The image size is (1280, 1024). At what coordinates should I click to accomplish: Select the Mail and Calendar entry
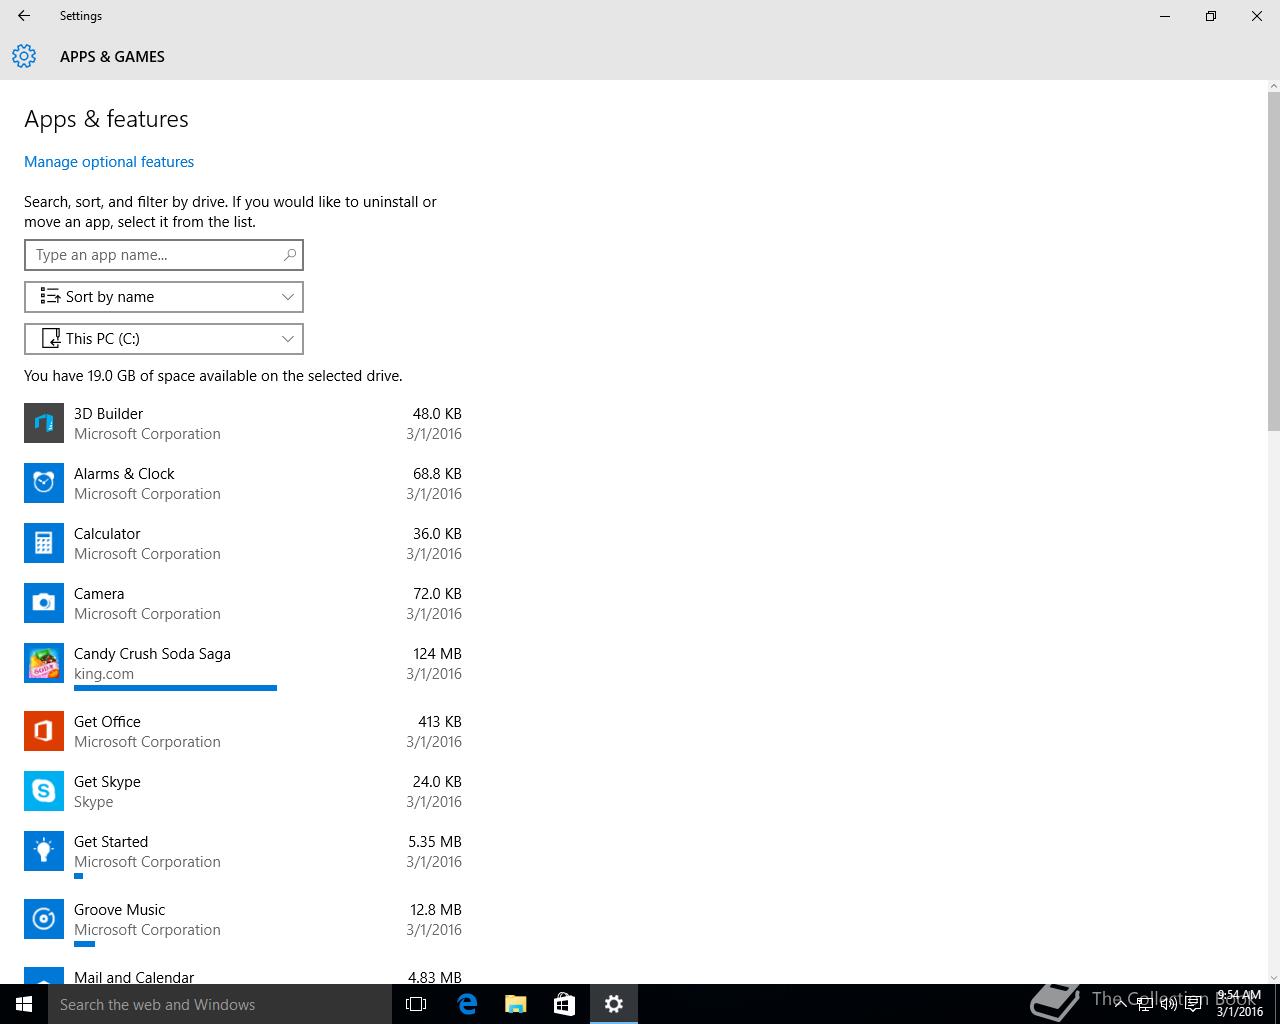pyautogui.click(x=243, y=976)
